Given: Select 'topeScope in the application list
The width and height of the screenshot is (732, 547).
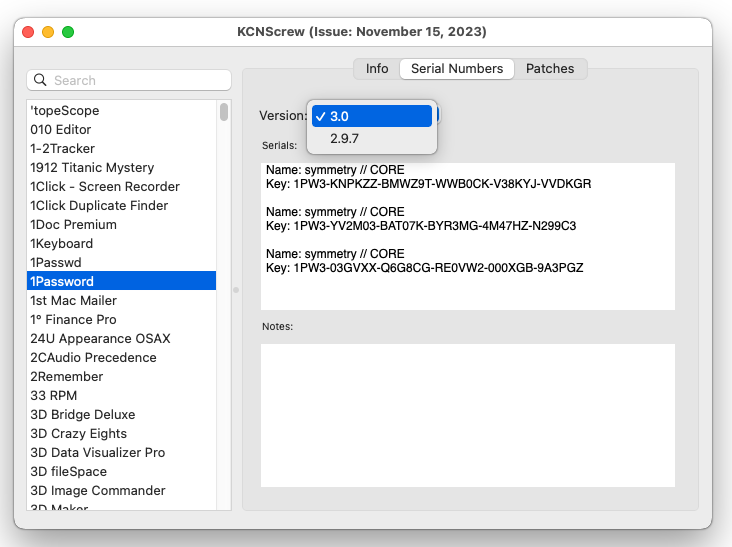Looking at the screenshot, I should tap(65, 111).
